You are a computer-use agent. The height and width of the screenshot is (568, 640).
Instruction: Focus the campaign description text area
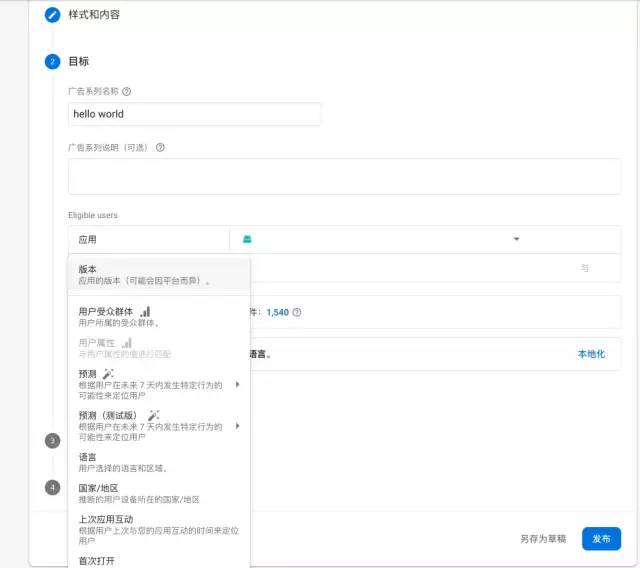point(344,176)
